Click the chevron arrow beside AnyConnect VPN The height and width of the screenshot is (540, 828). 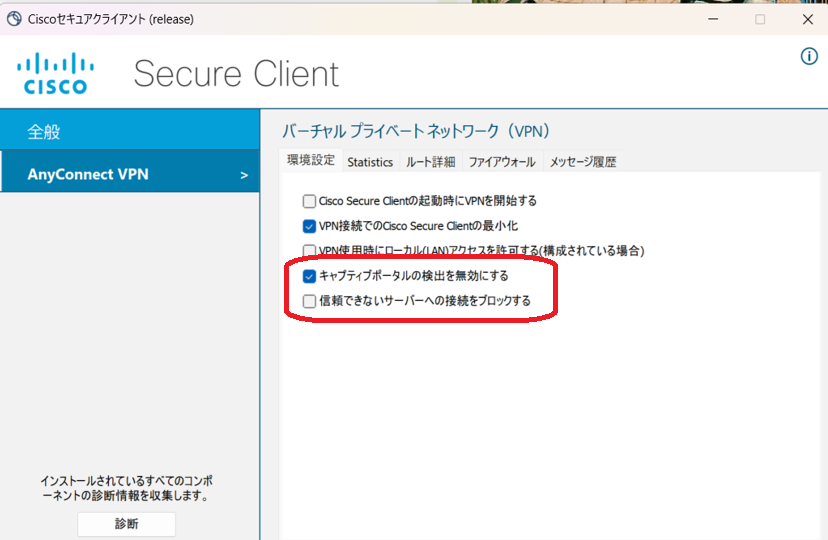[x=244, y=175]
